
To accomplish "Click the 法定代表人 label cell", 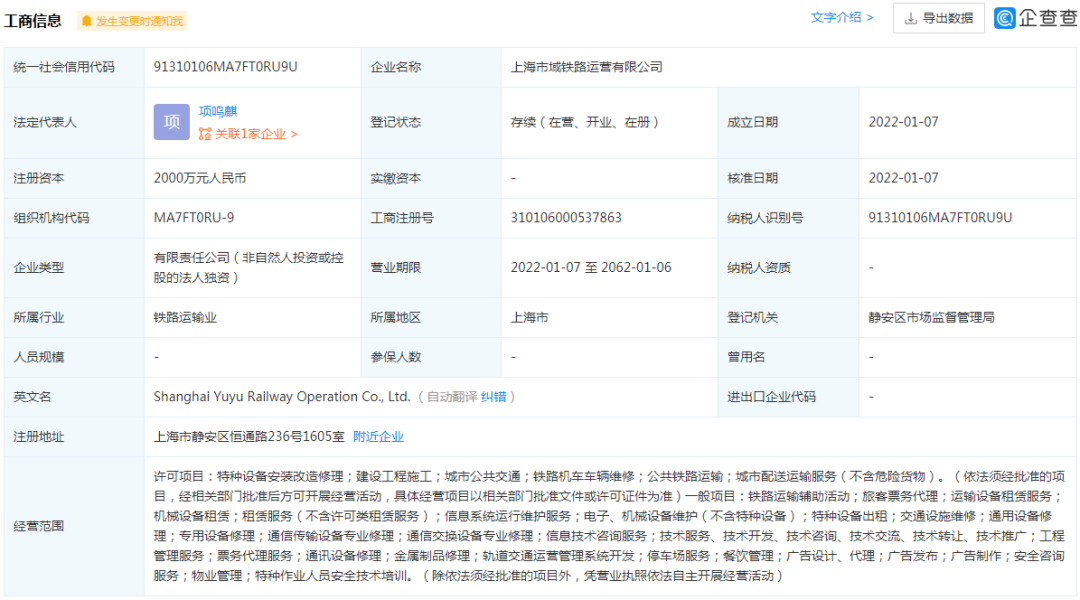I will [x=74, y=123].
